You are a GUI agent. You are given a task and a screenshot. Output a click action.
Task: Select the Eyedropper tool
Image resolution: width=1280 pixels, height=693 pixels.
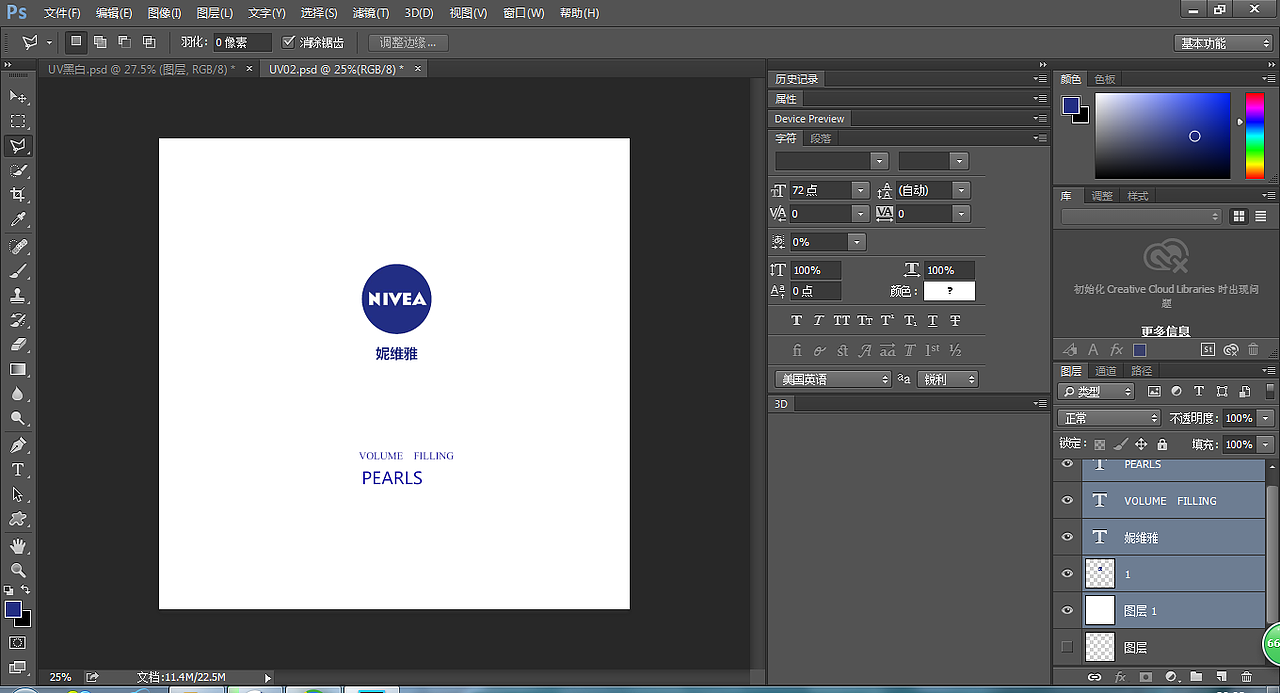[x=18, y=220]
